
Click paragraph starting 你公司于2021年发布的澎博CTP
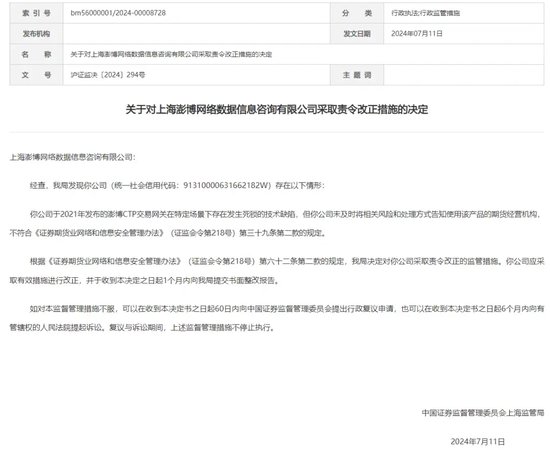tap(277, 223)
